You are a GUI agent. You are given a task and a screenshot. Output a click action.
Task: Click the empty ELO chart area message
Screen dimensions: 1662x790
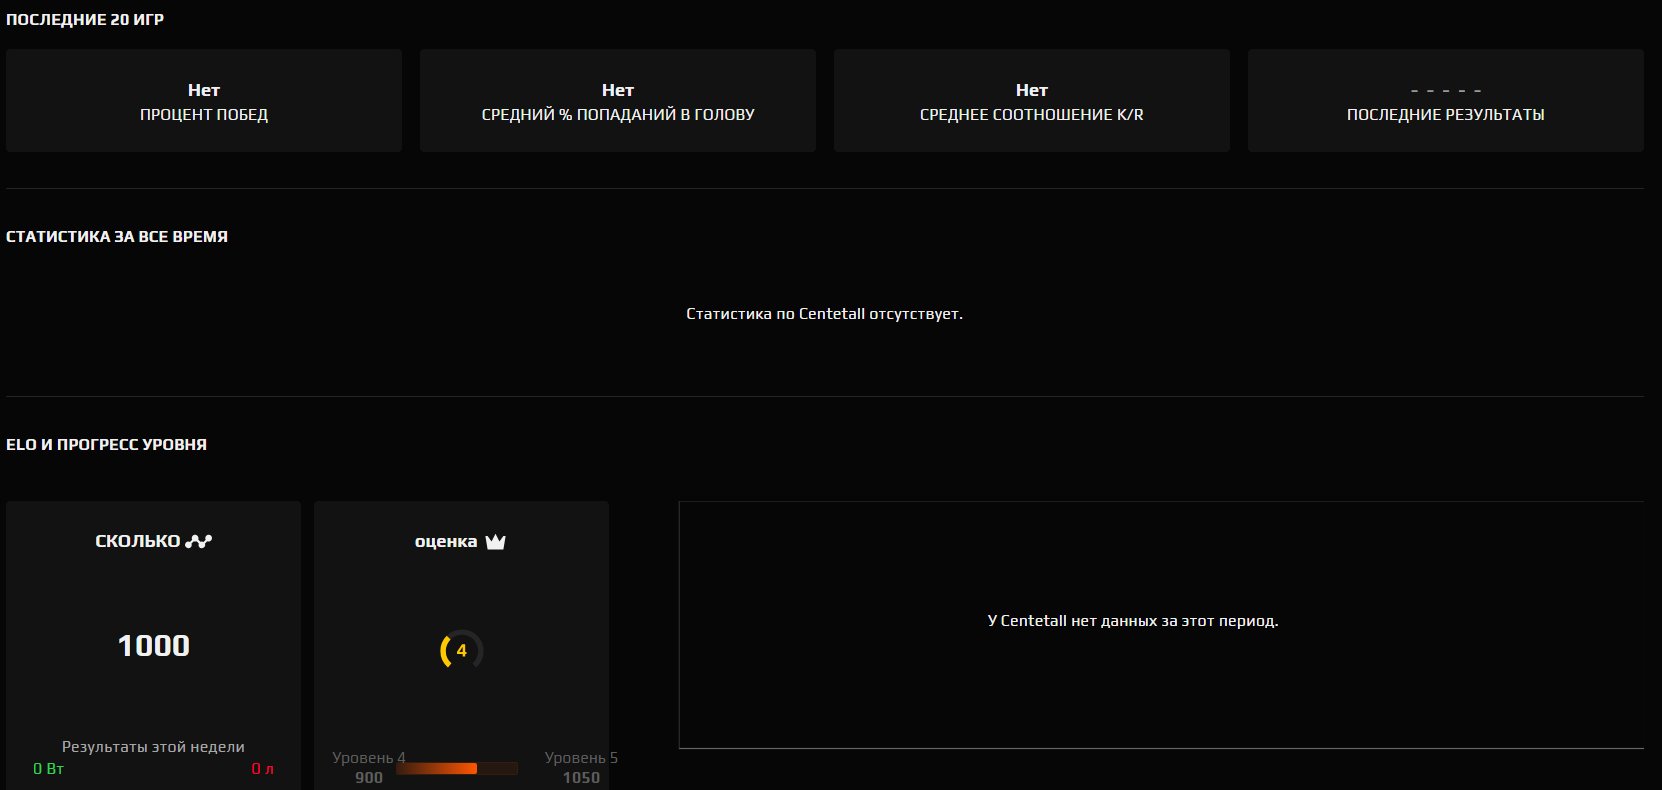pos(1132,620)
